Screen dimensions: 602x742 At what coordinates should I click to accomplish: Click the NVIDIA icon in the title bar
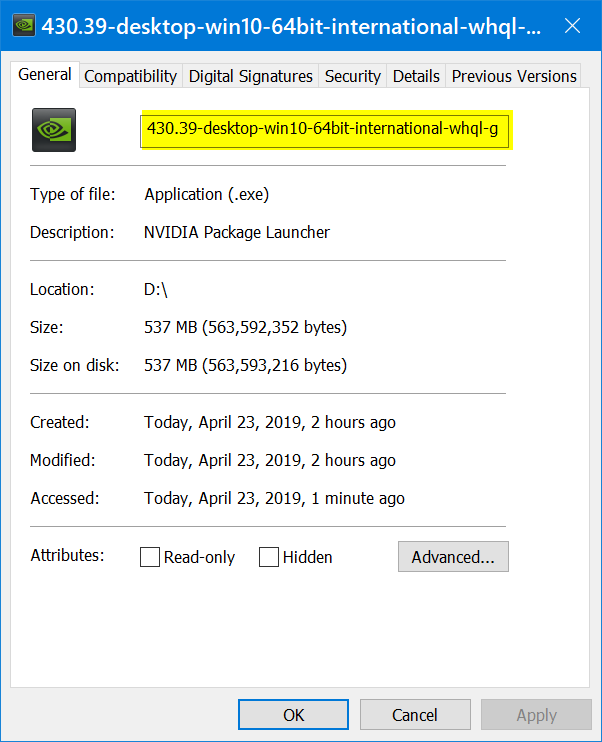[24, 26]
